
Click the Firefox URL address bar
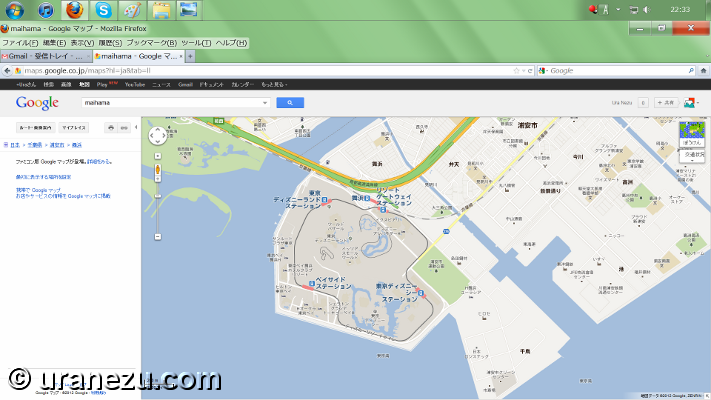[x=268, y=71]
